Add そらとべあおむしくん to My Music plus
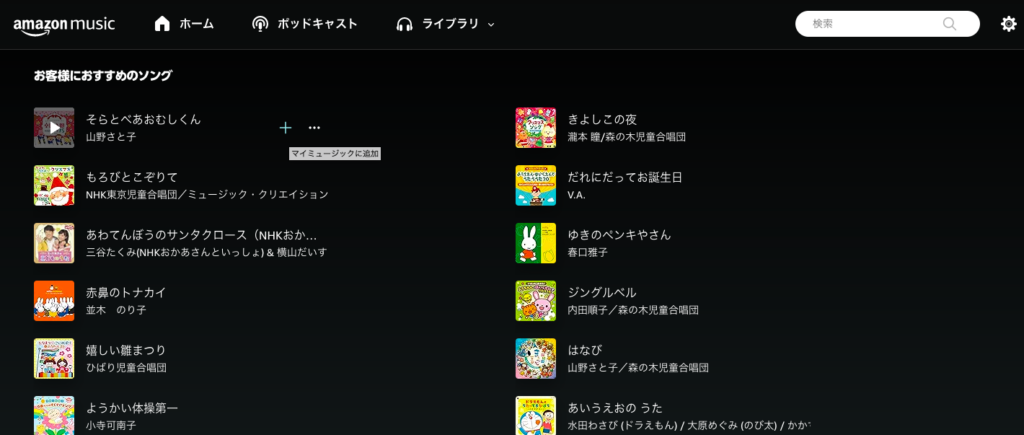 [285, 127]
